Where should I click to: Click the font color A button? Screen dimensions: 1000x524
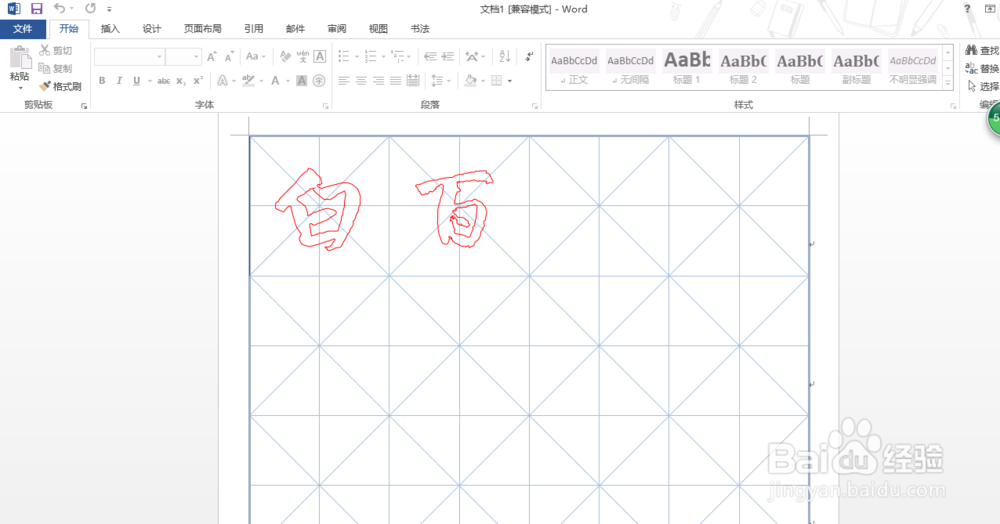[276, 81]
